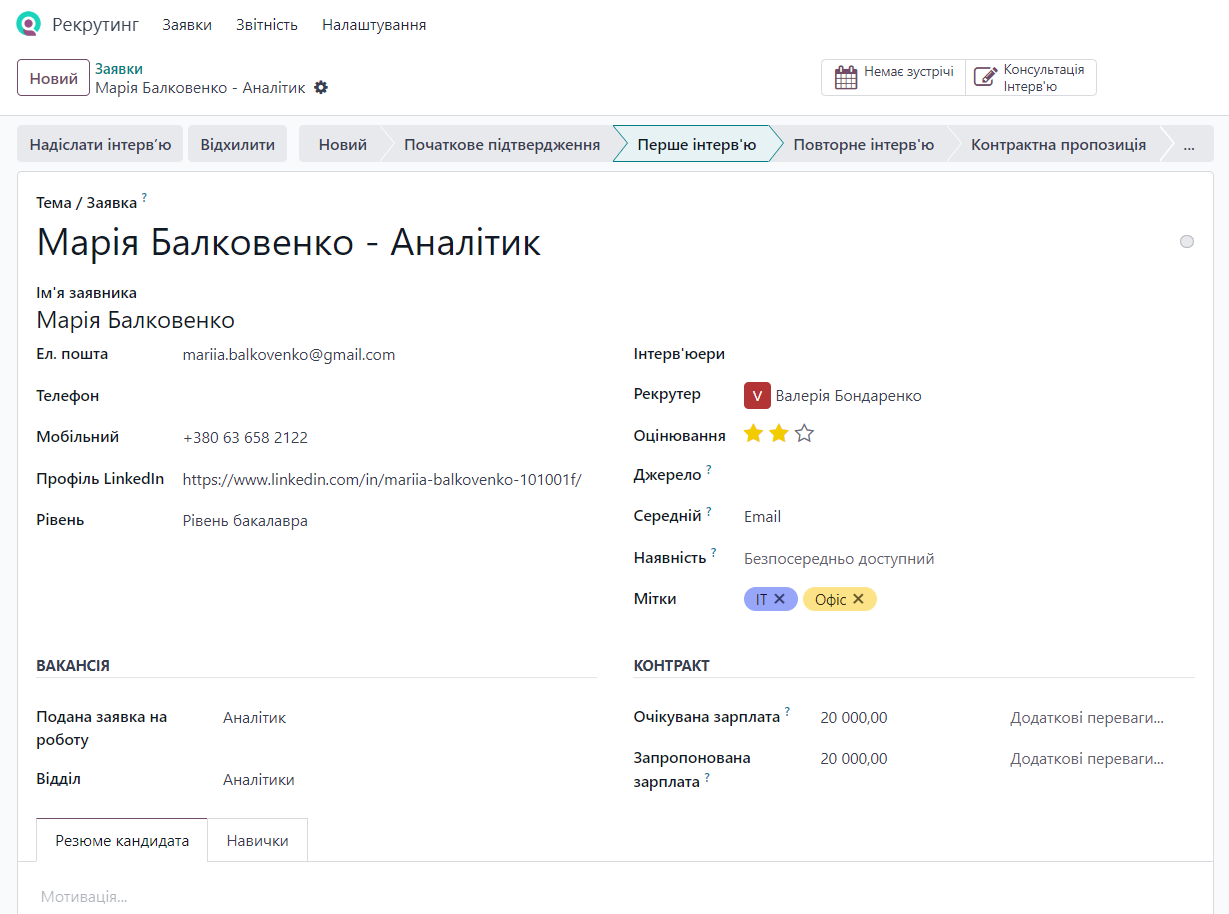Screen dimensions: 1229x914
Task: Select the Повторне інтерв'ю stage
Action: click(863, 144)
